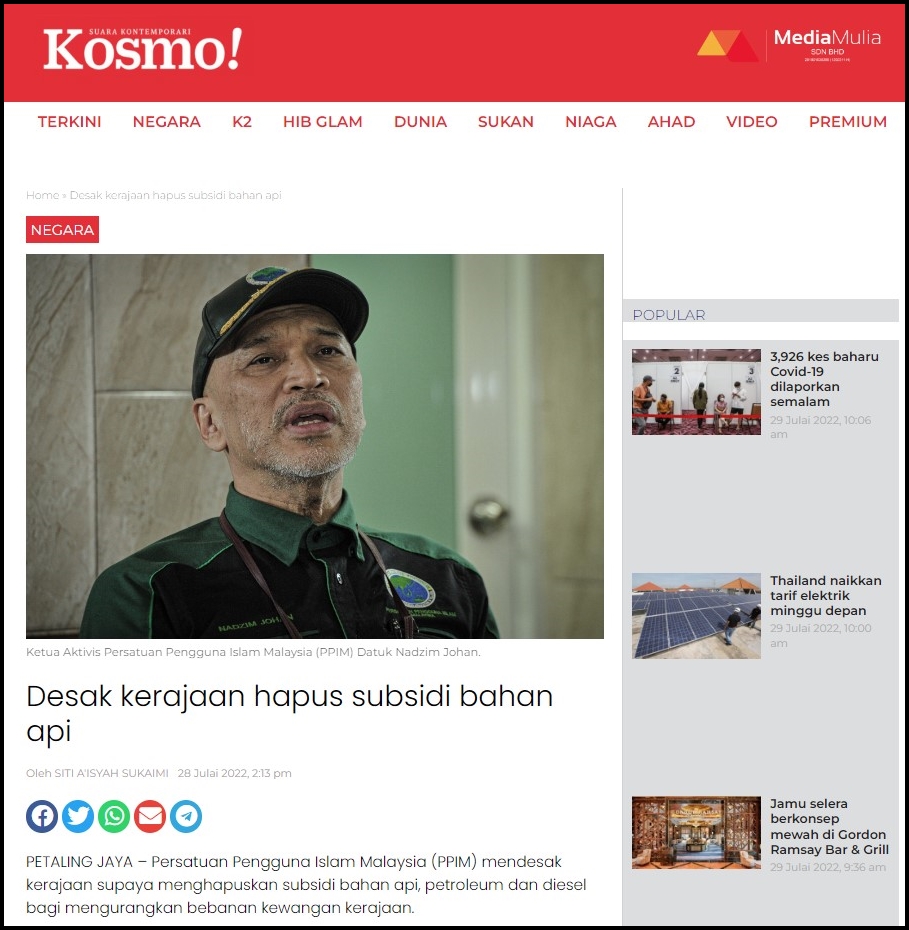Click the Home breadcrumb link
Viewport: 909px width, 930px height.
(42, 195)
